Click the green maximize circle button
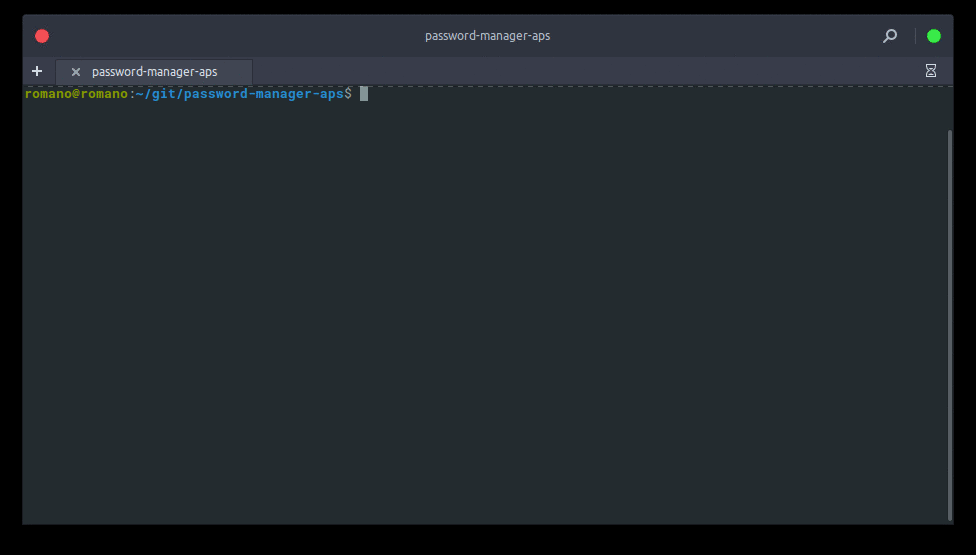Viewport: 976px width, 555px height. pyautogui.click(x=934, y=36)
